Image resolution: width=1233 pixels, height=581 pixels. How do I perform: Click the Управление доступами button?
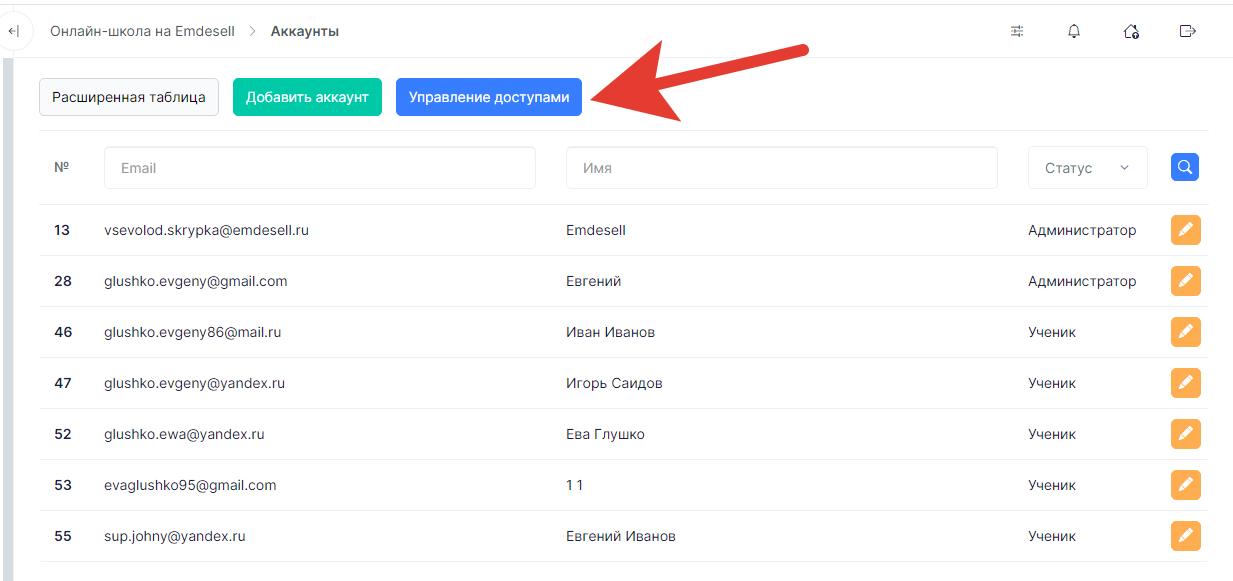(489, 97)
